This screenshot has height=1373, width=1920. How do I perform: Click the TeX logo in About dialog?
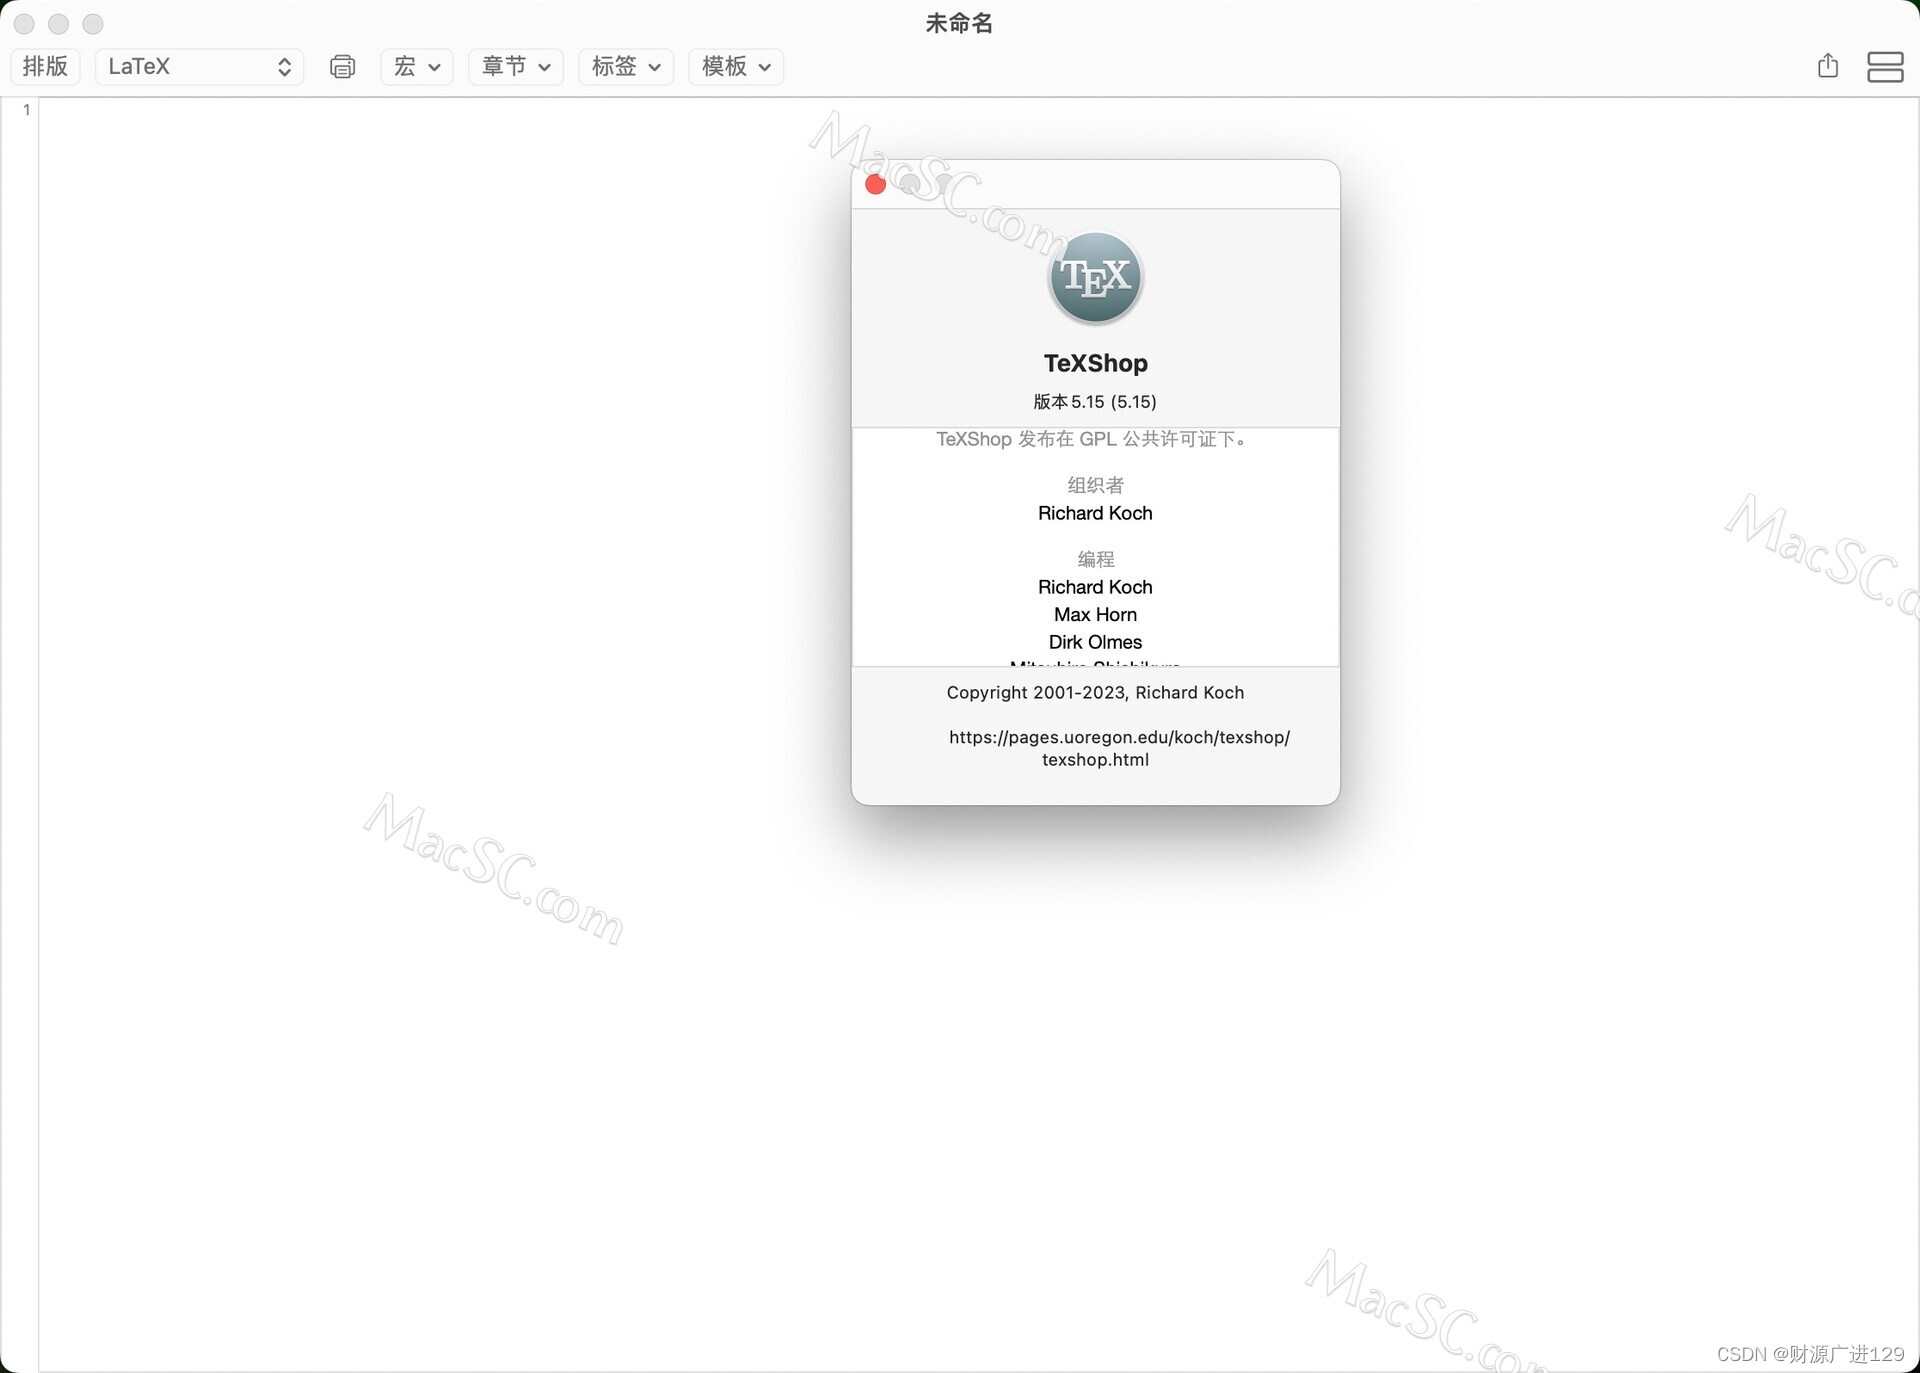1095,278
